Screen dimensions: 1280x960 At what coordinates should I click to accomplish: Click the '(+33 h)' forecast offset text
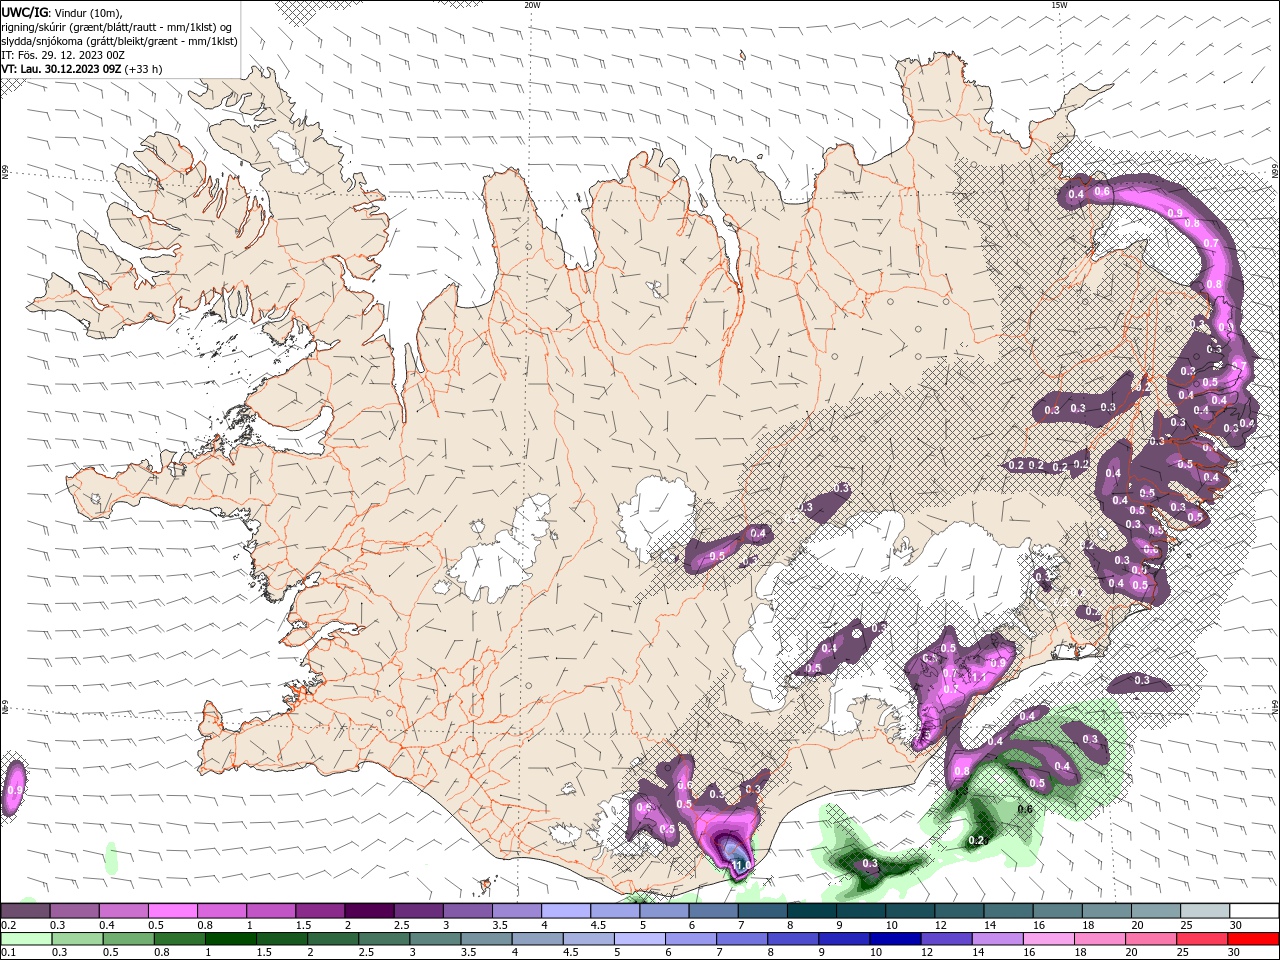[x=144, y=69]
